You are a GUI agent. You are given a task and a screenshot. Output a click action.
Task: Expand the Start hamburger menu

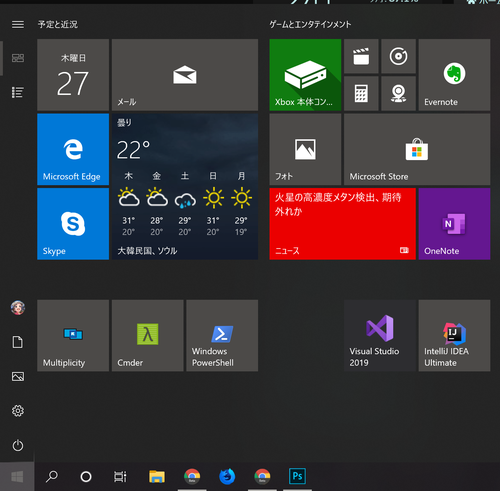pos(18,24)
